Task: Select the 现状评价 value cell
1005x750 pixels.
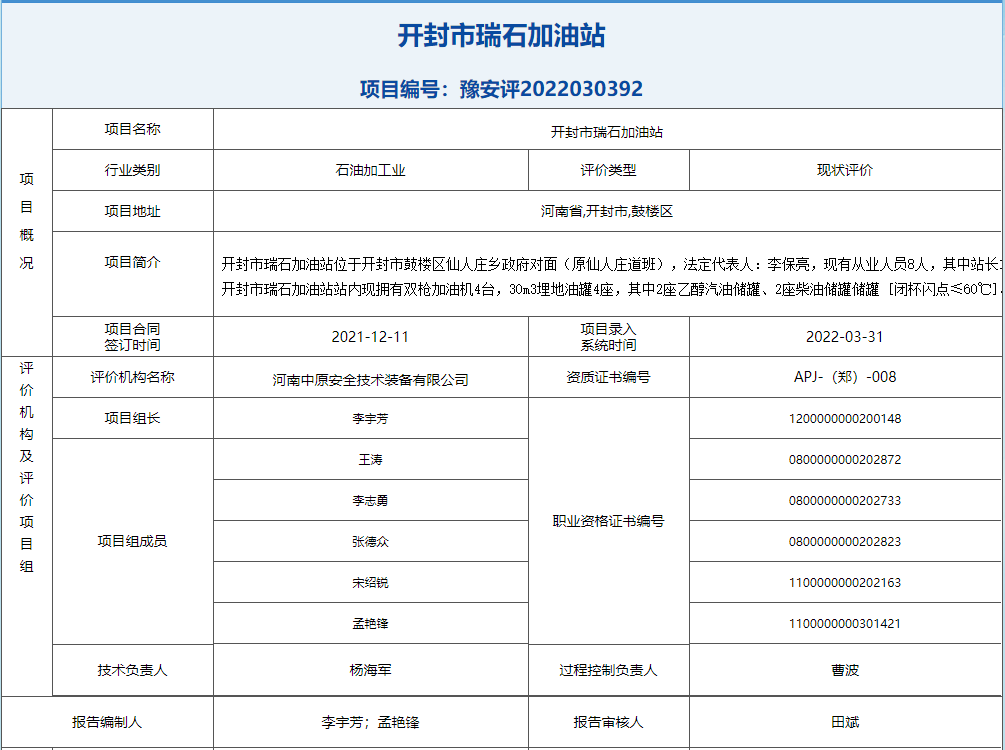Action: point(845,170)
